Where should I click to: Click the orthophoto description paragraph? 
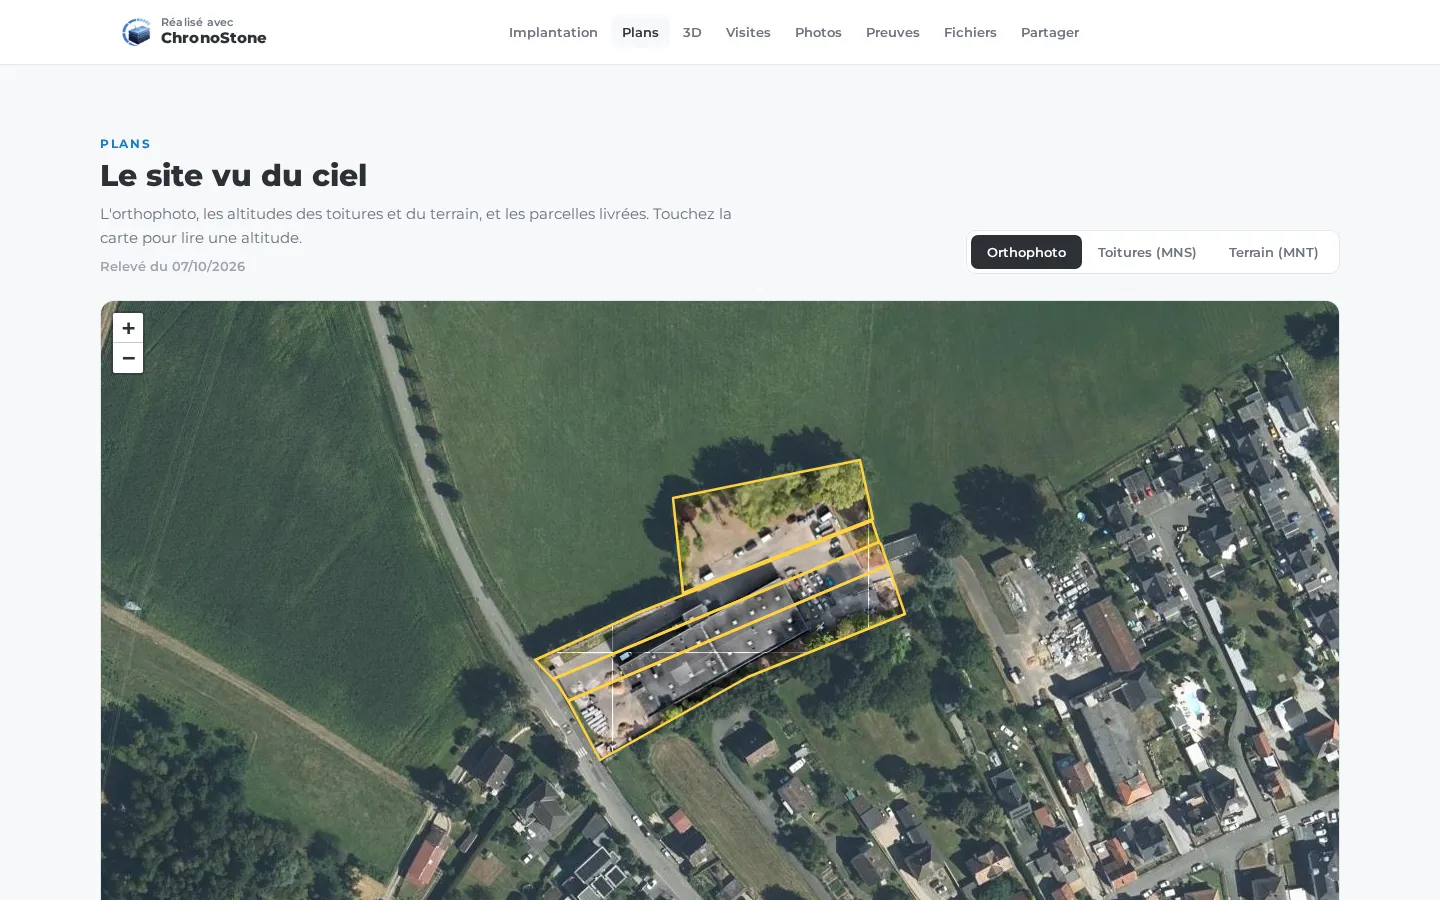[416, 226]
